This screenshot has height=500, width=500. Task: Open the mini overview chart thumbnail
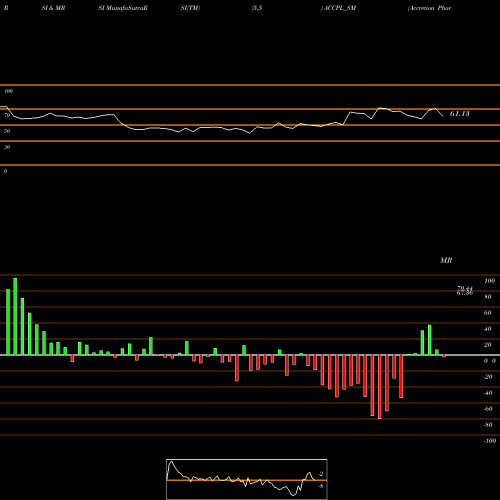(x=247, y=479)
